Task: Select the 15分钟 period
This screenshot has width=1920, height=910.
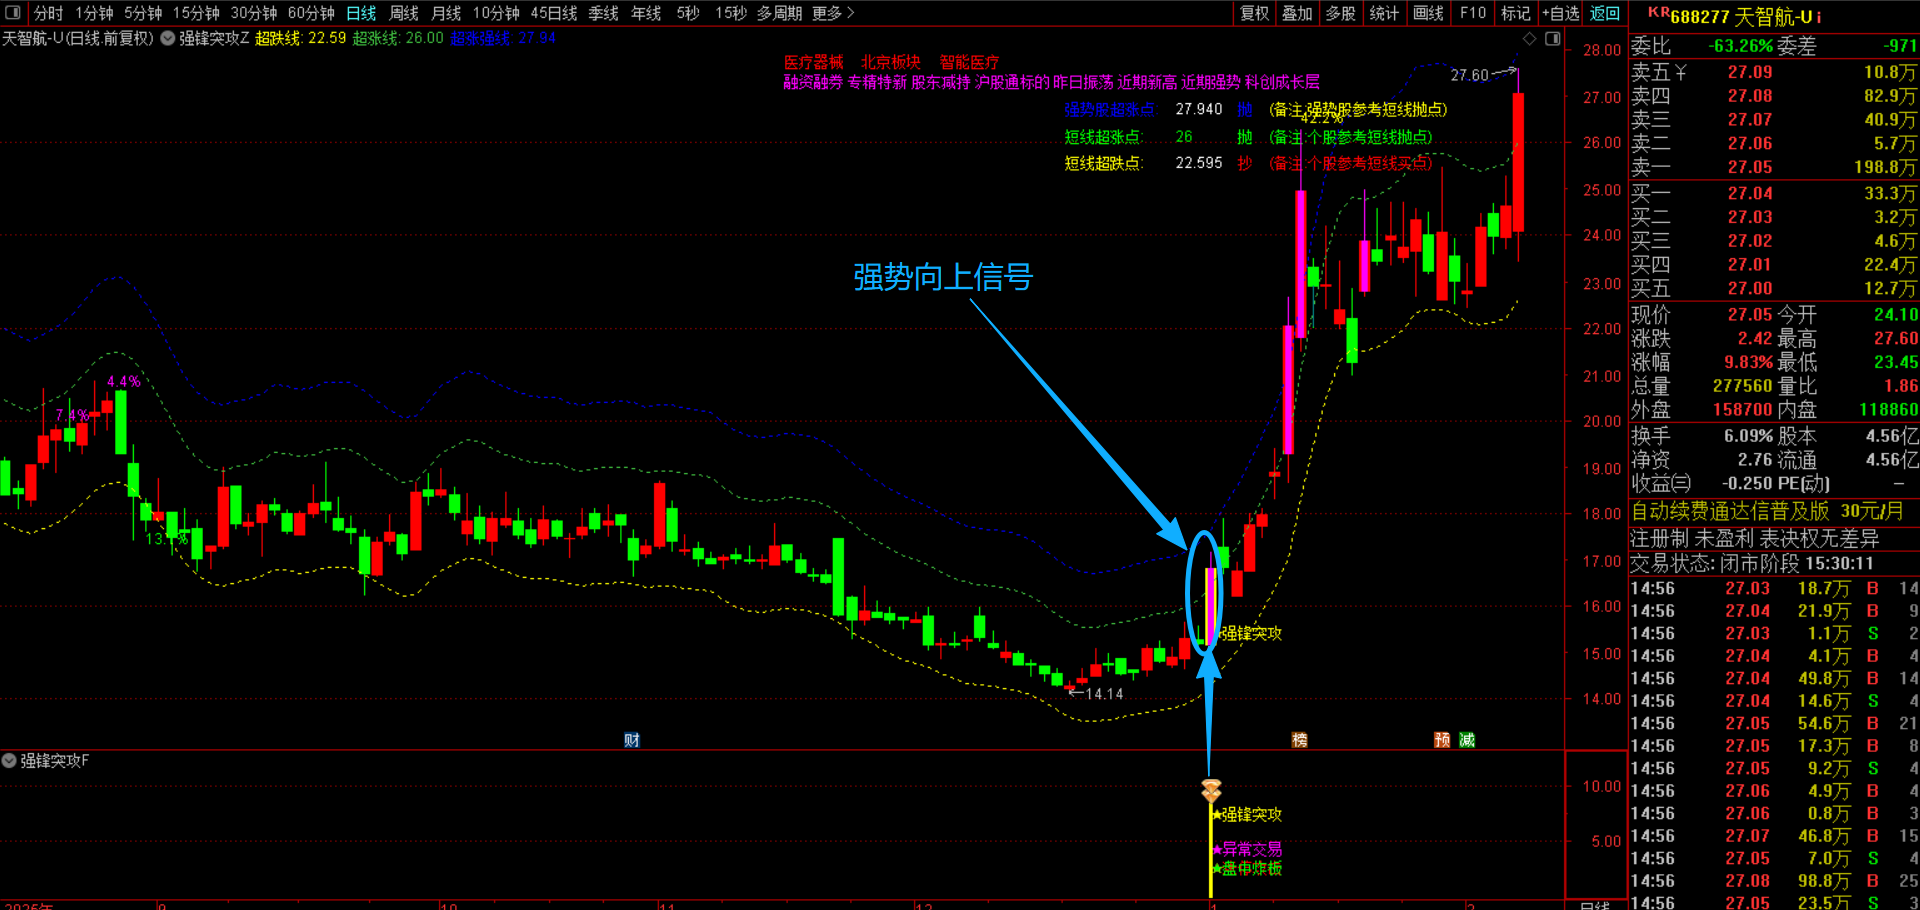Action: [x=196, y=13]
